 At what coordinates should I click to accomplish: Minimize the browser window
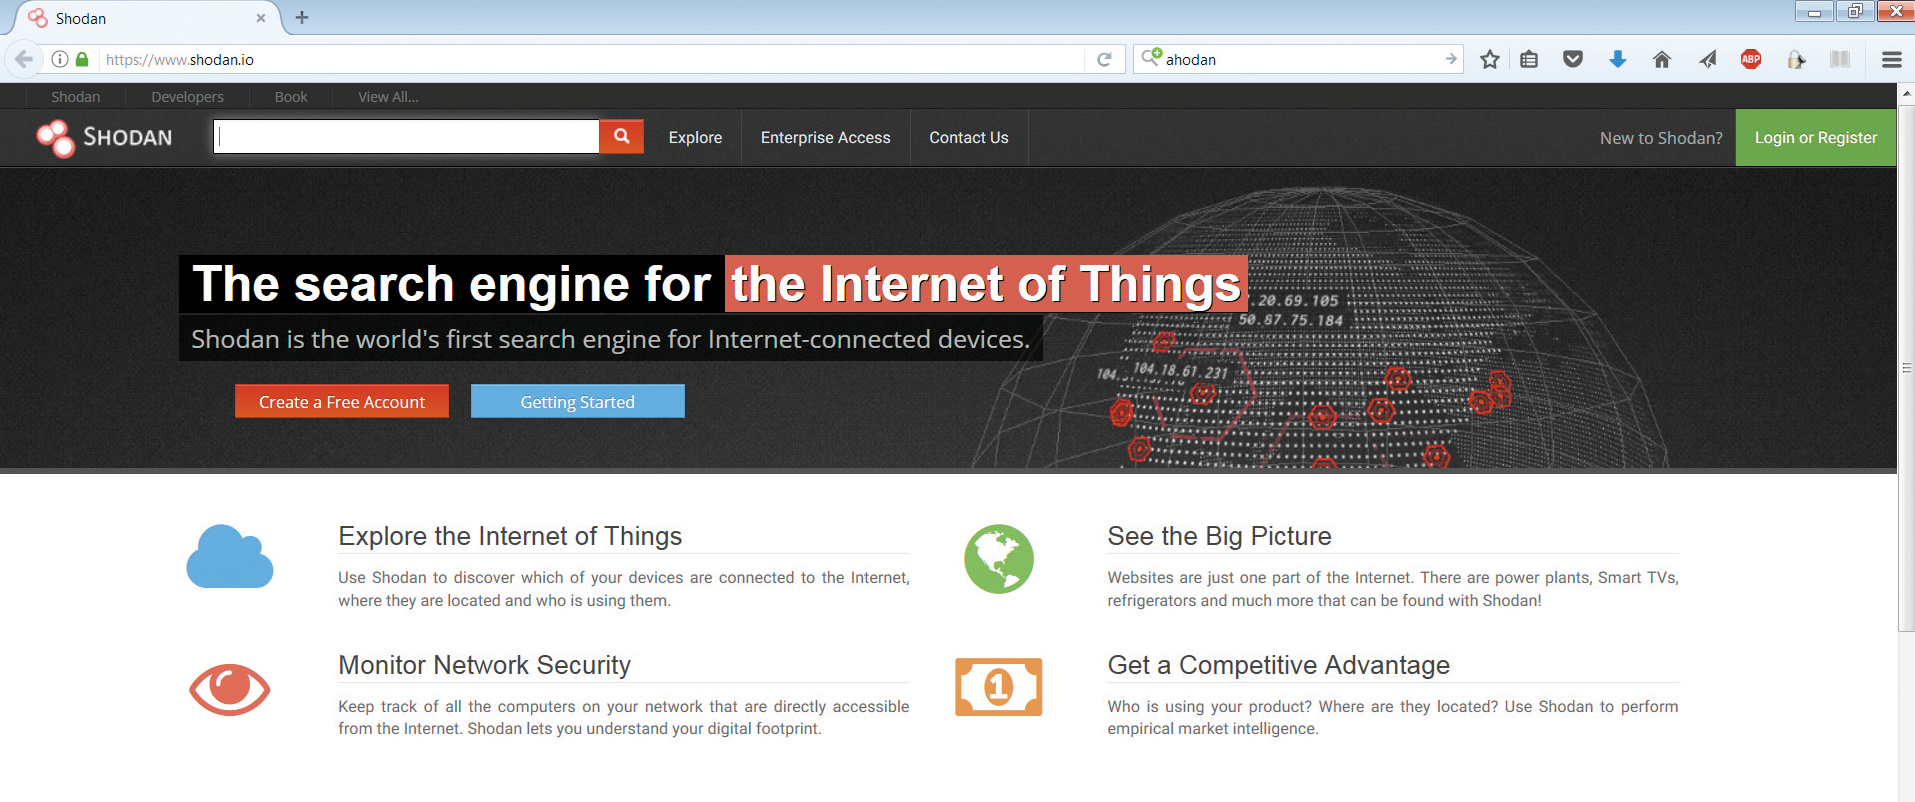pyautogui.click(x=1814, y=12)
